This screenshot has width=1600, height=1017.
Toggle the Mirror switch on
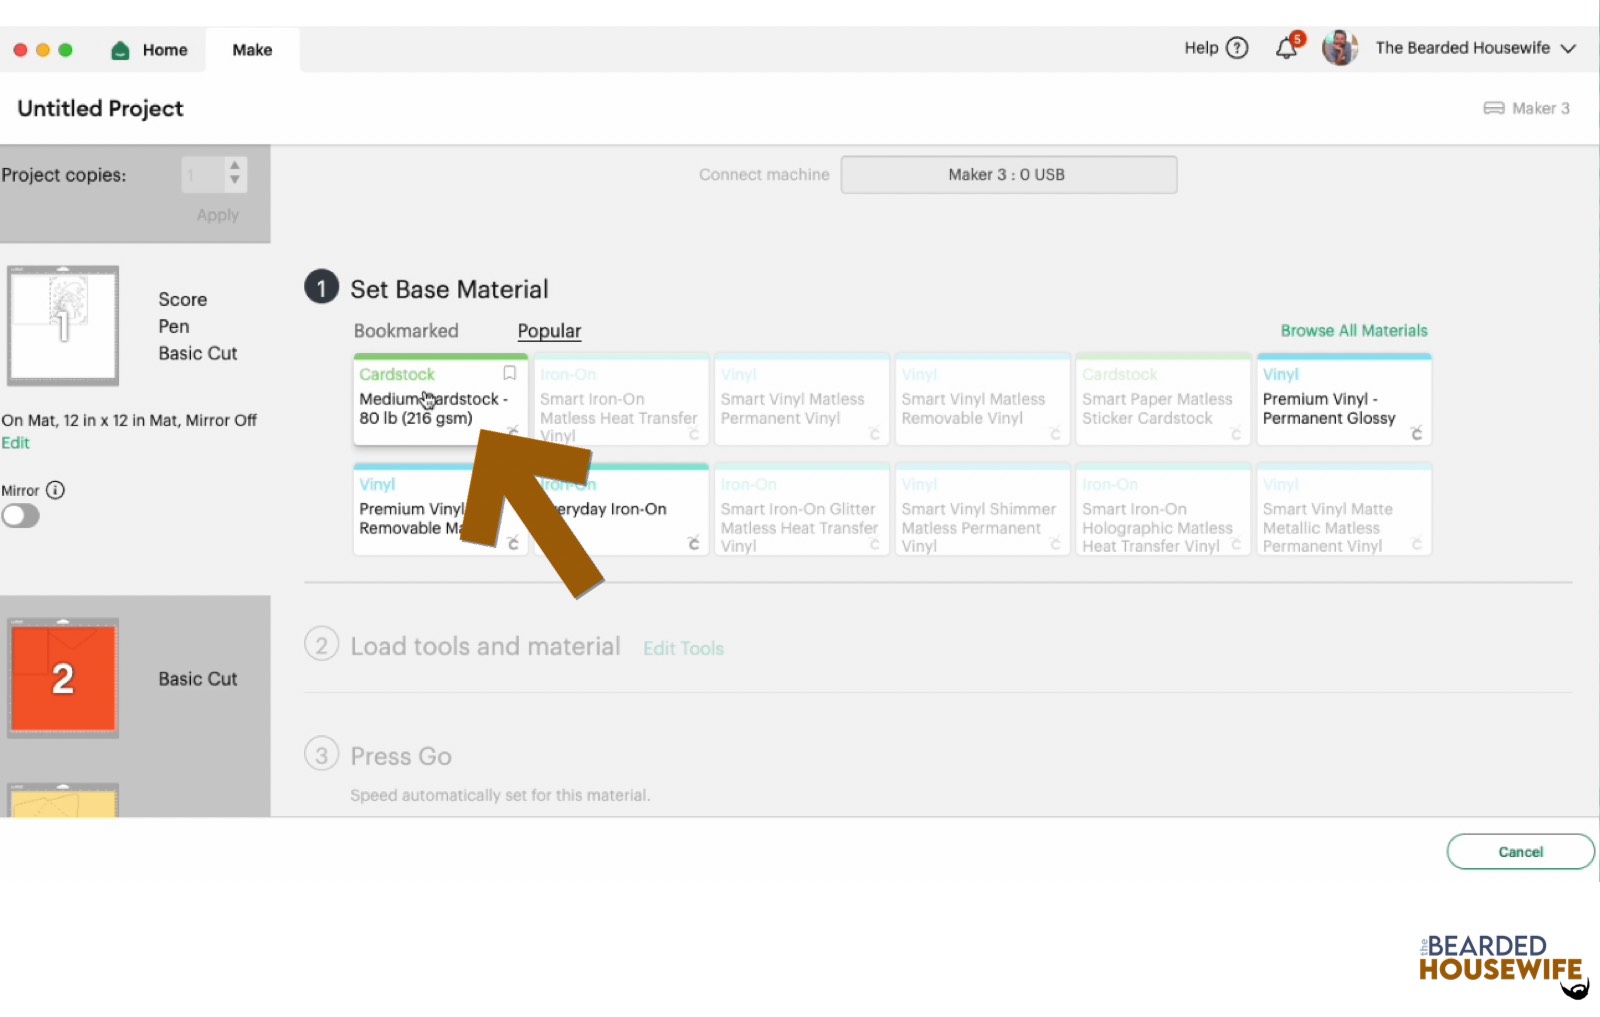[x=20, y=516]
